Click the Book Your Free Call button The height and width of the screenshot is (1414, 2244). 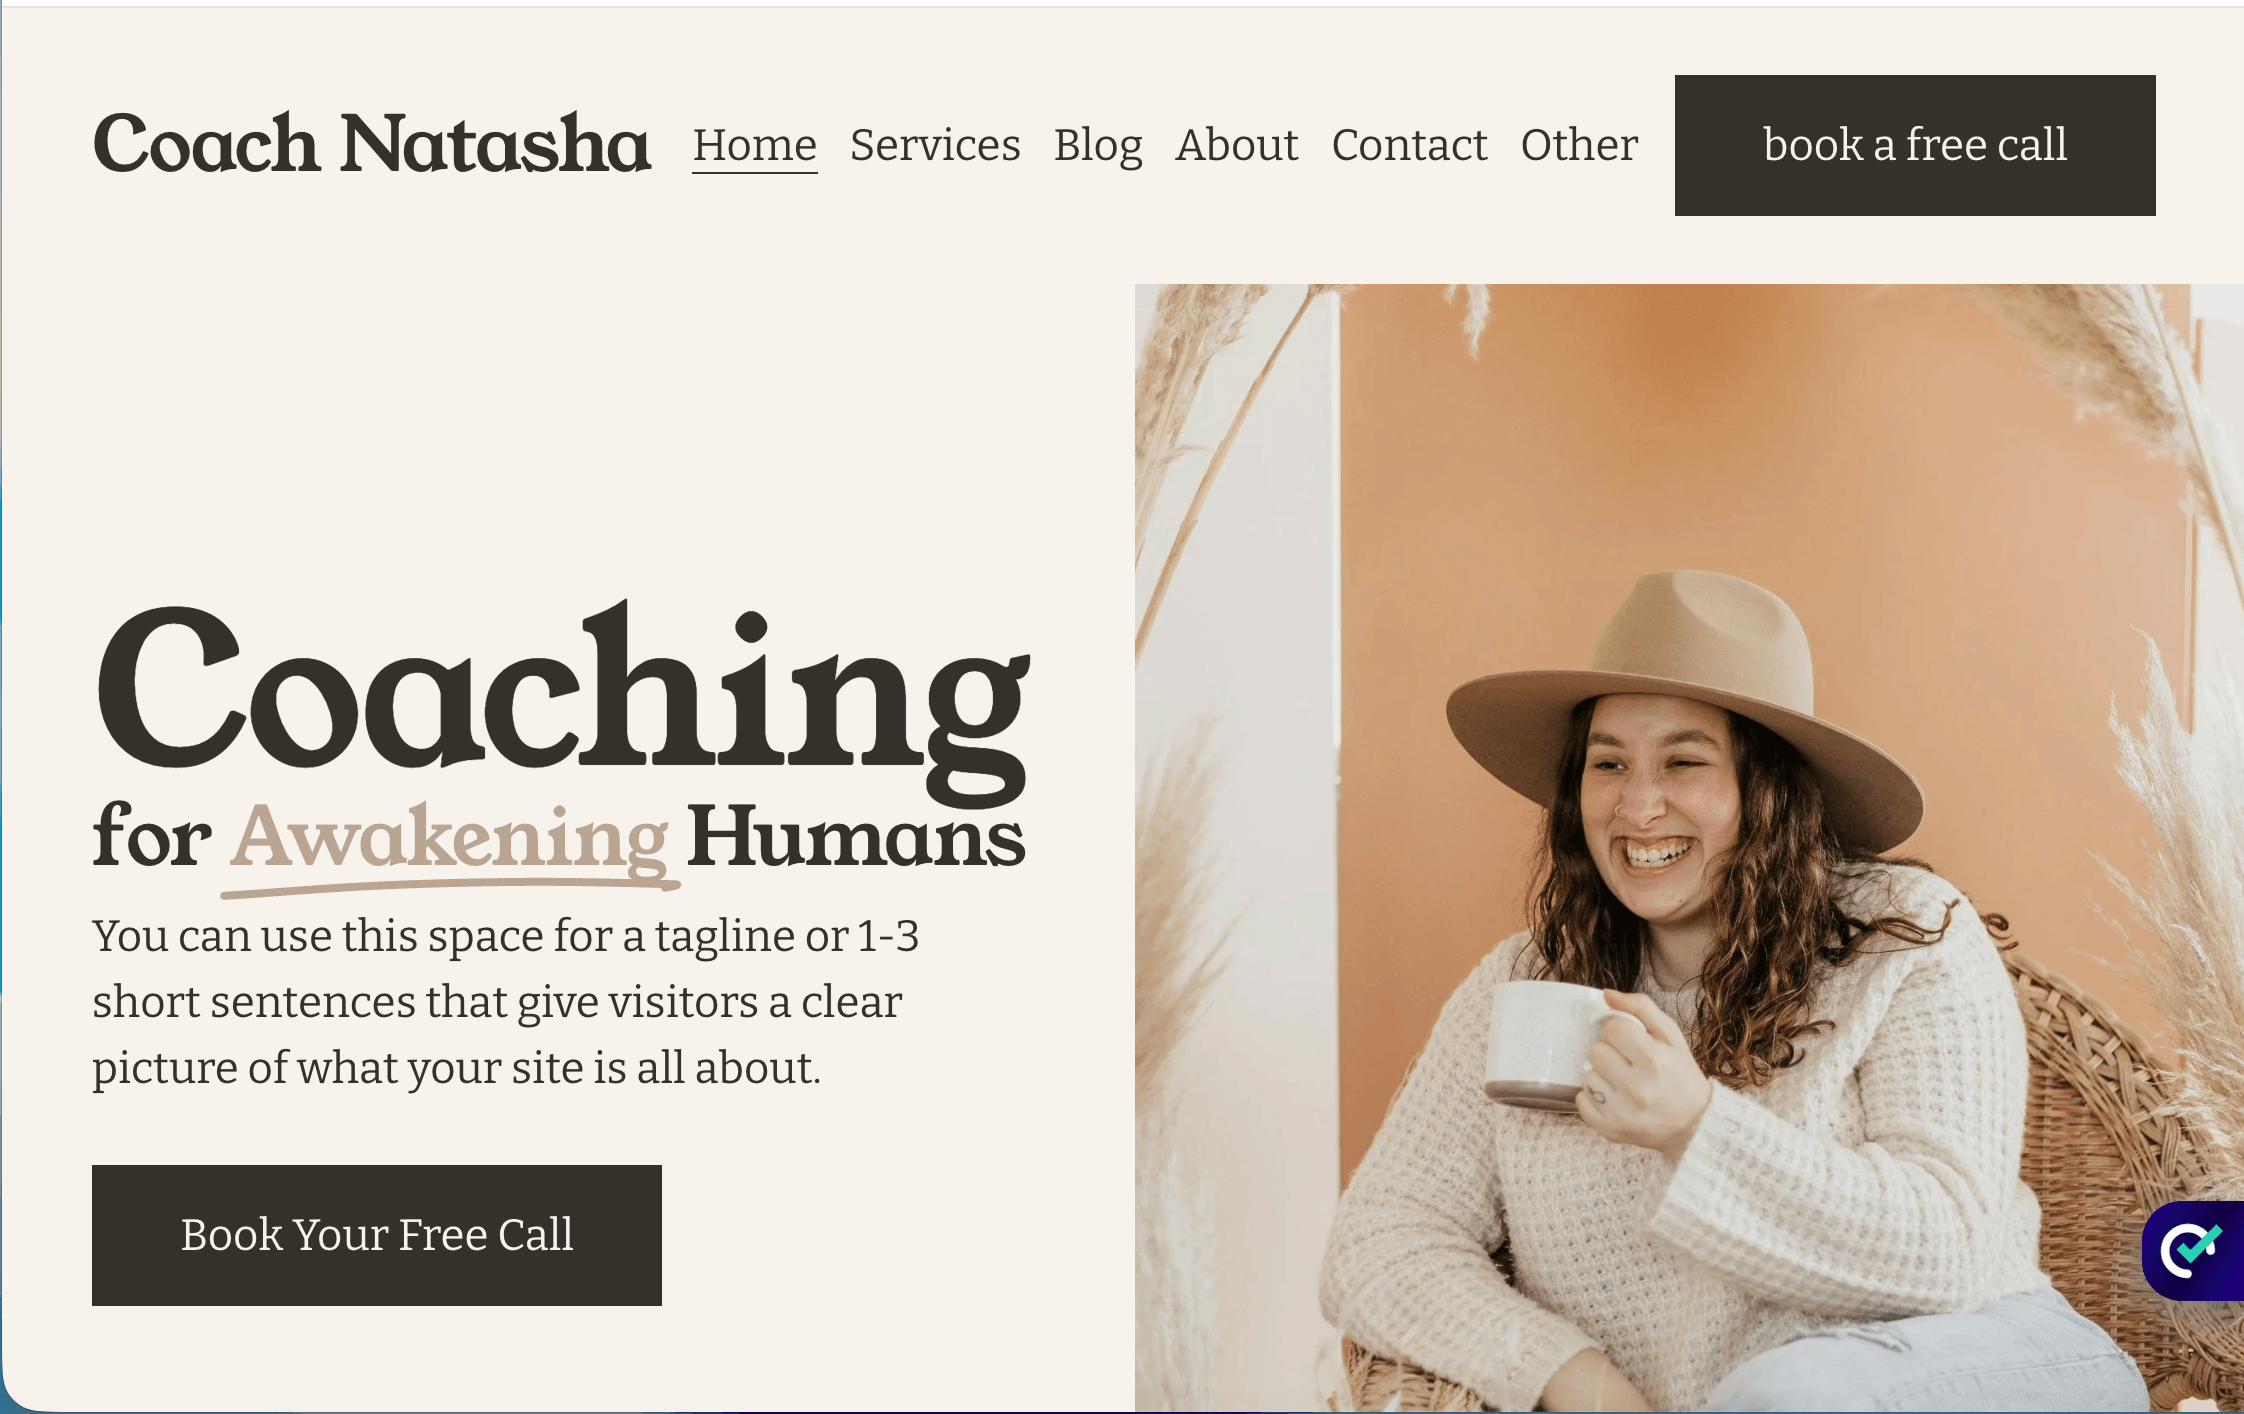point(377,1235)
